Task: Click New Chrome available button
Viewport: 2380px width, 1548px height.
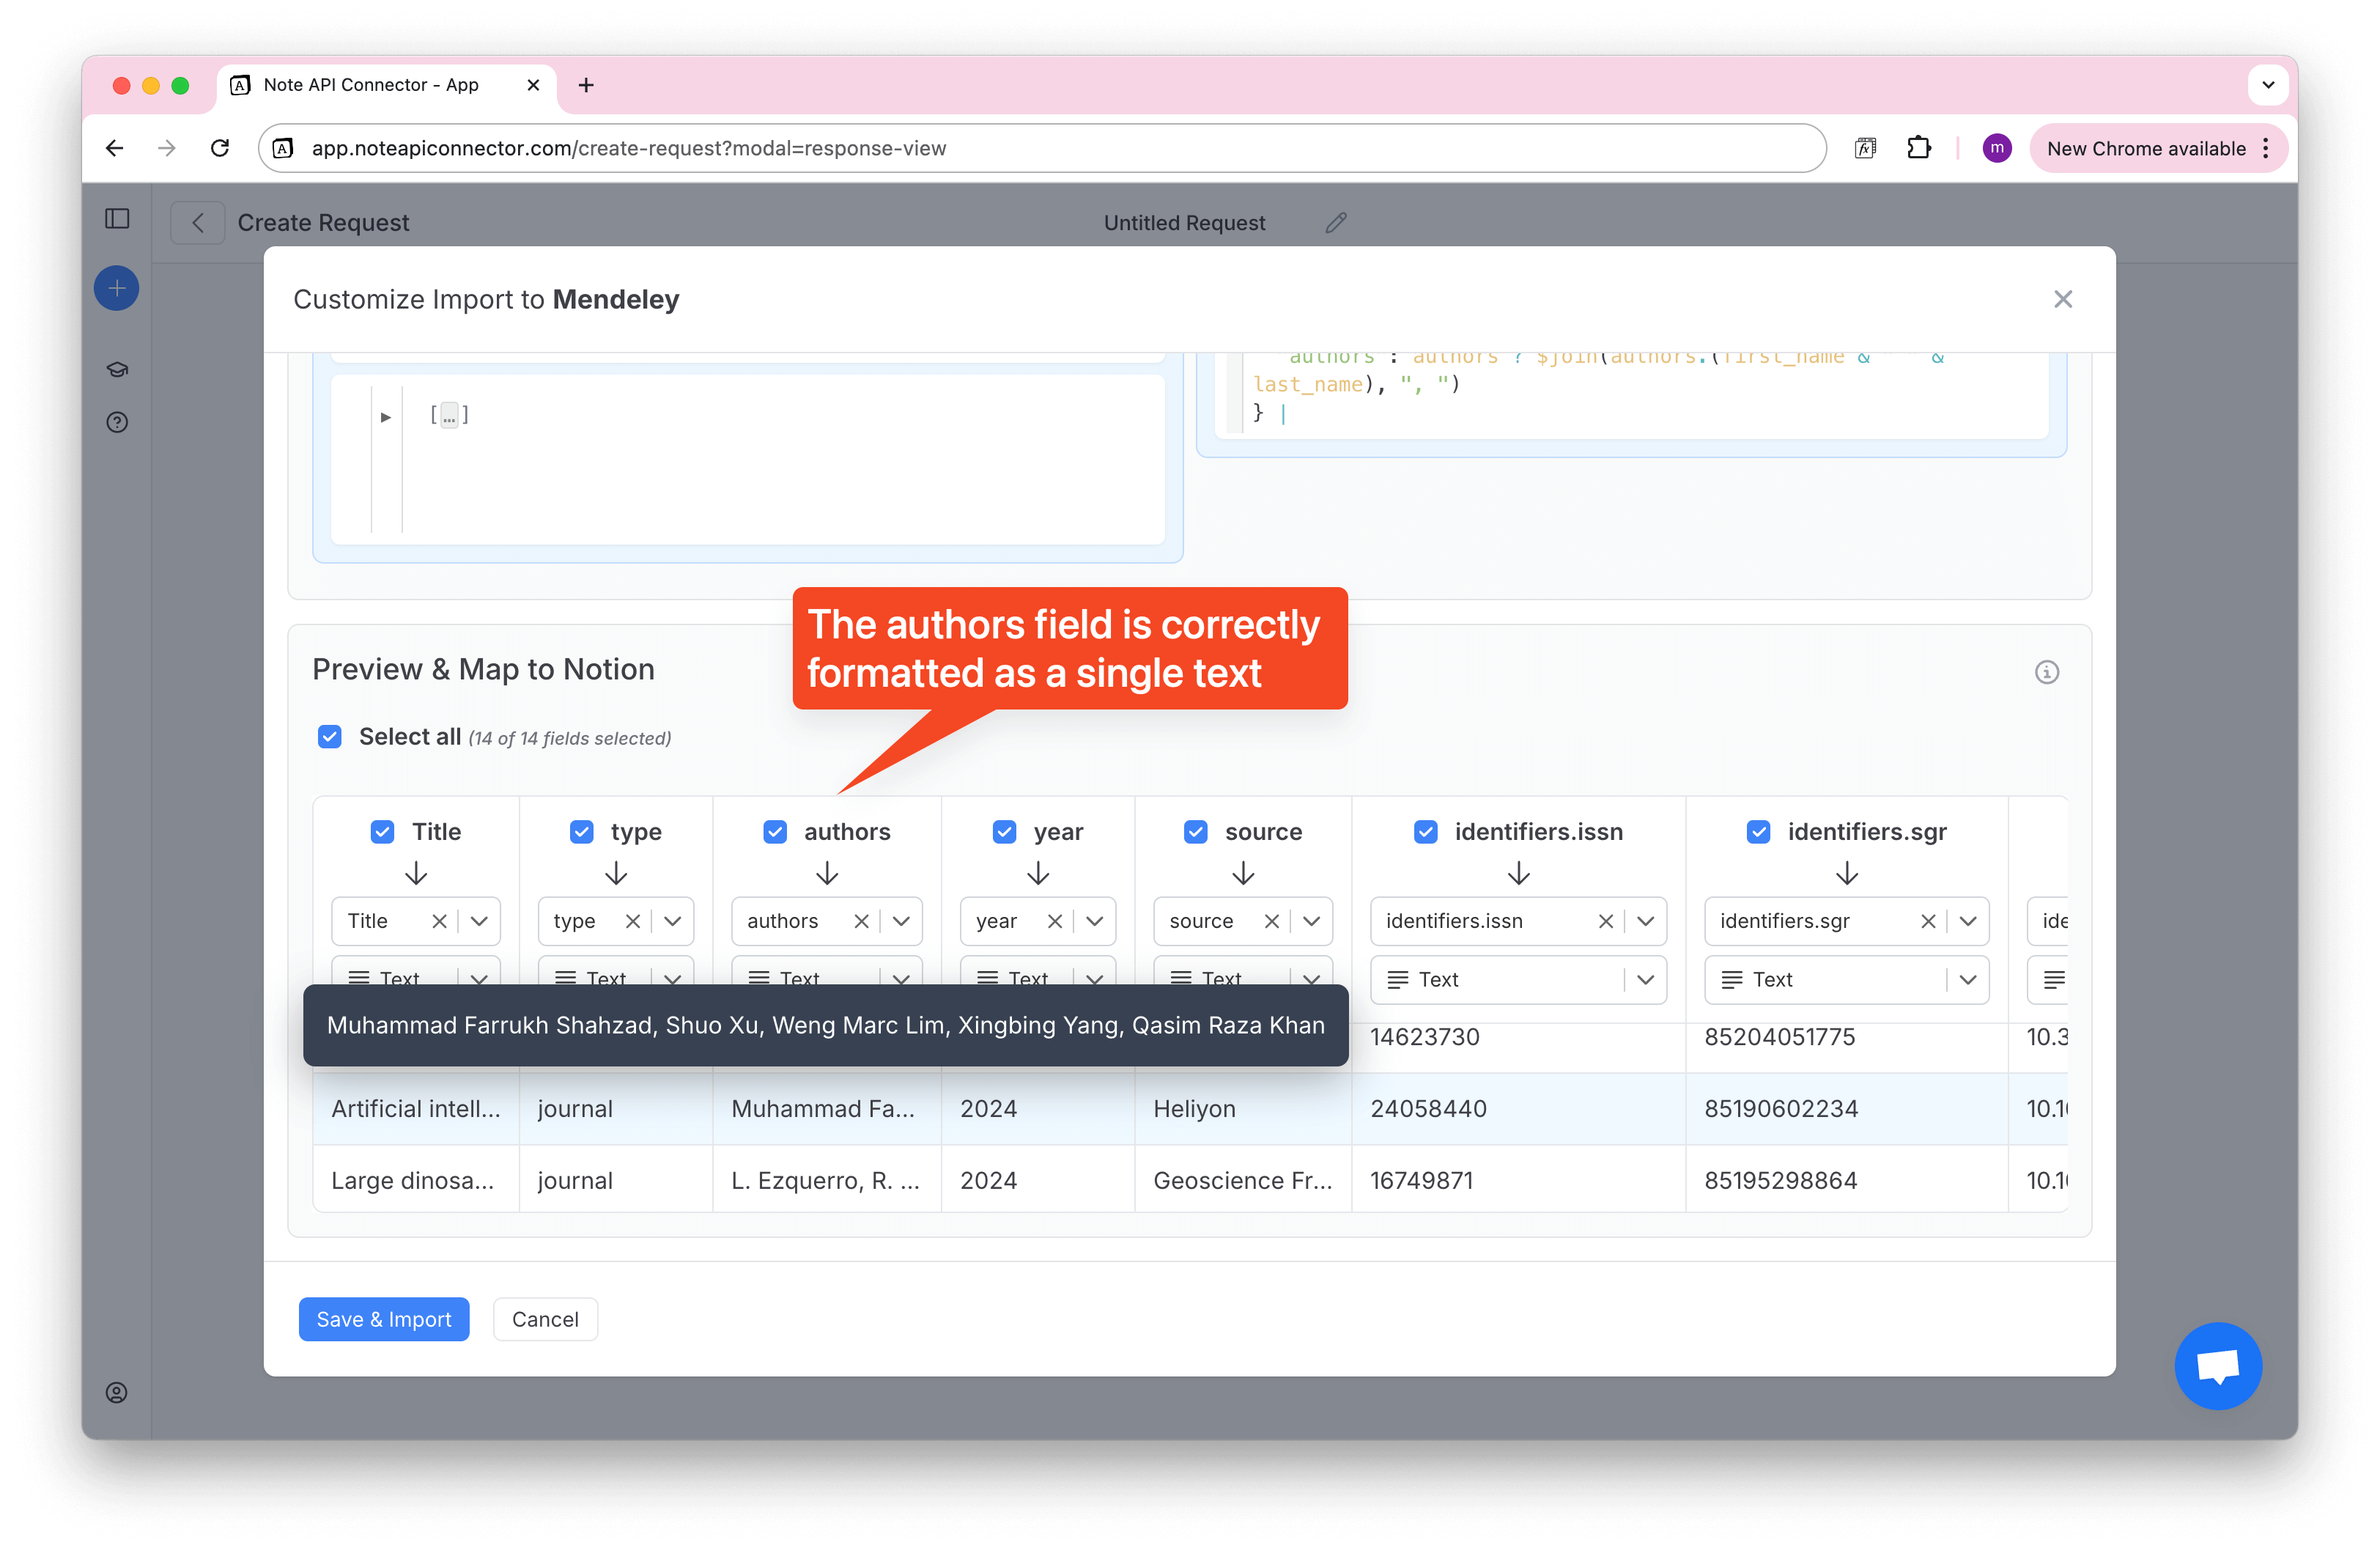Action: 2158,148
